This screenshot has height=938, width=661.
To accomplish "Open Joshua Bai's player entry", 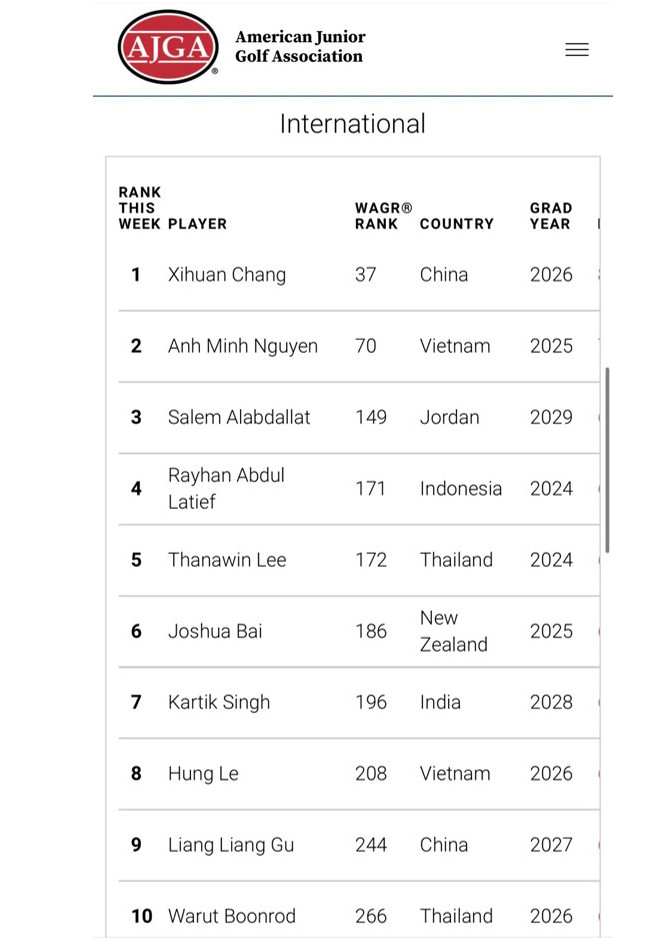I will [x=215, y=631].
